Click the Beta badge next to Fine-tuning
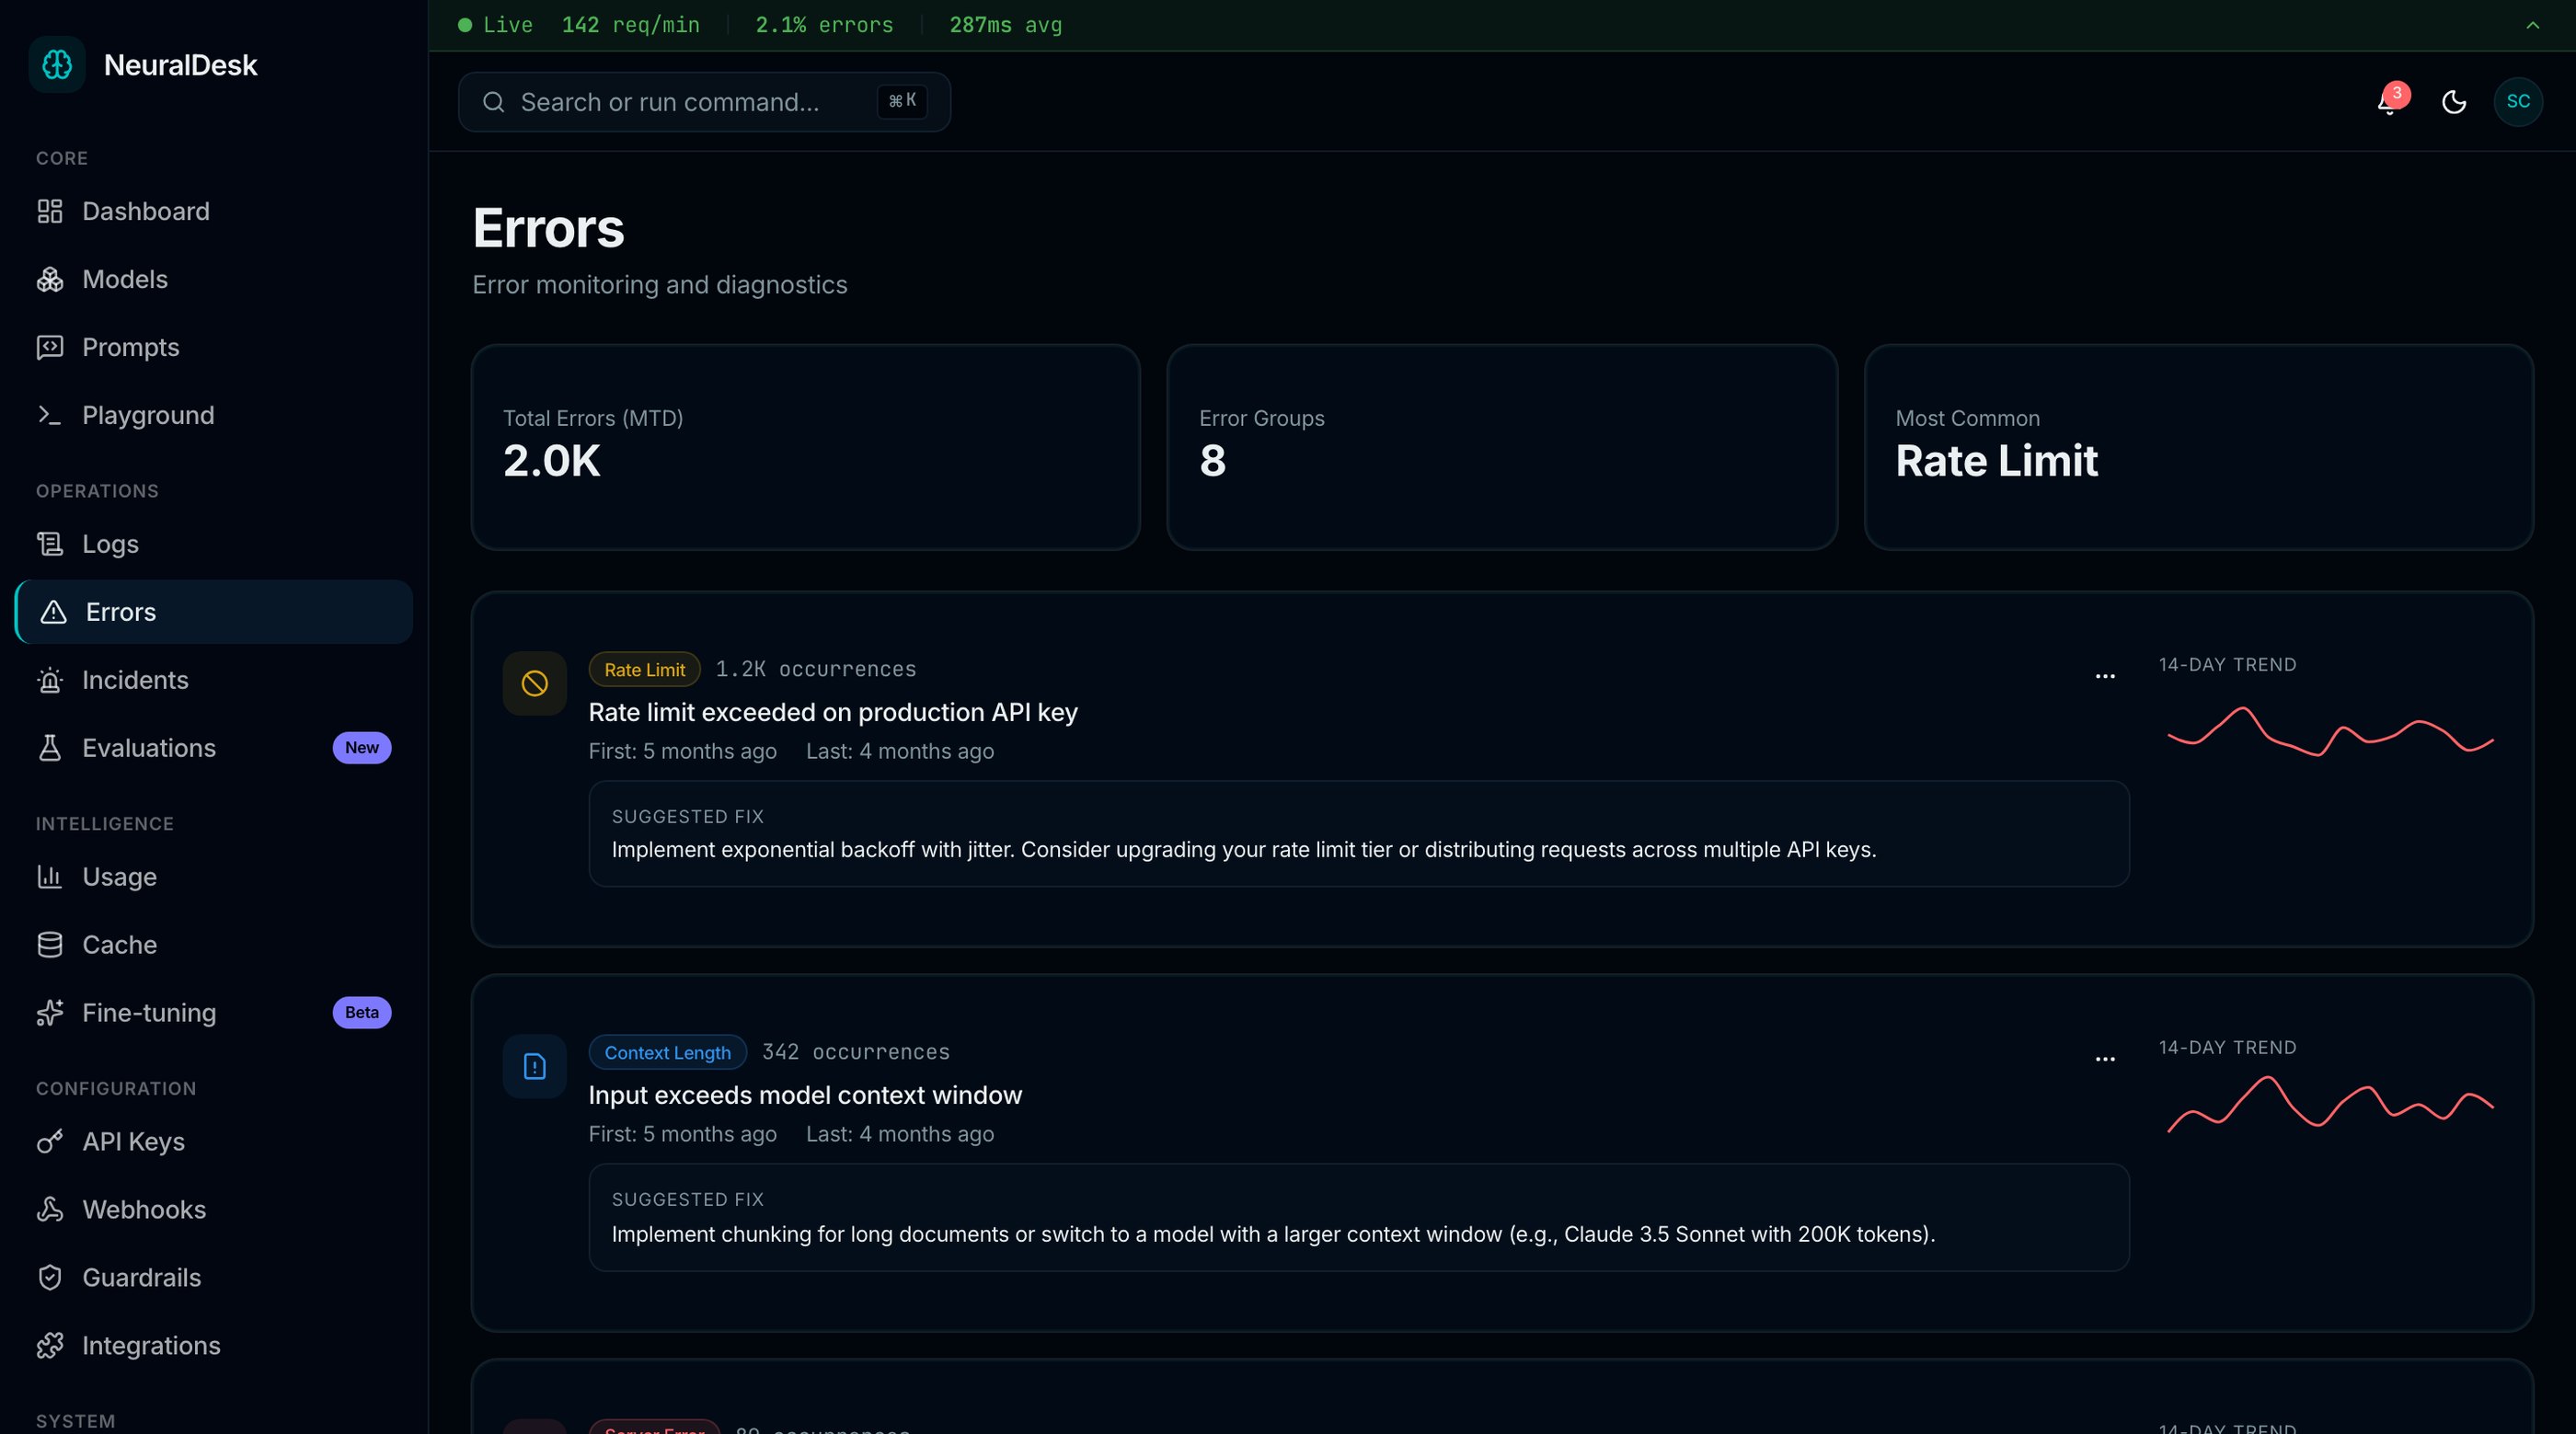The height and width of the screenshot is (1434, 2576). (x=362, y=1013)
